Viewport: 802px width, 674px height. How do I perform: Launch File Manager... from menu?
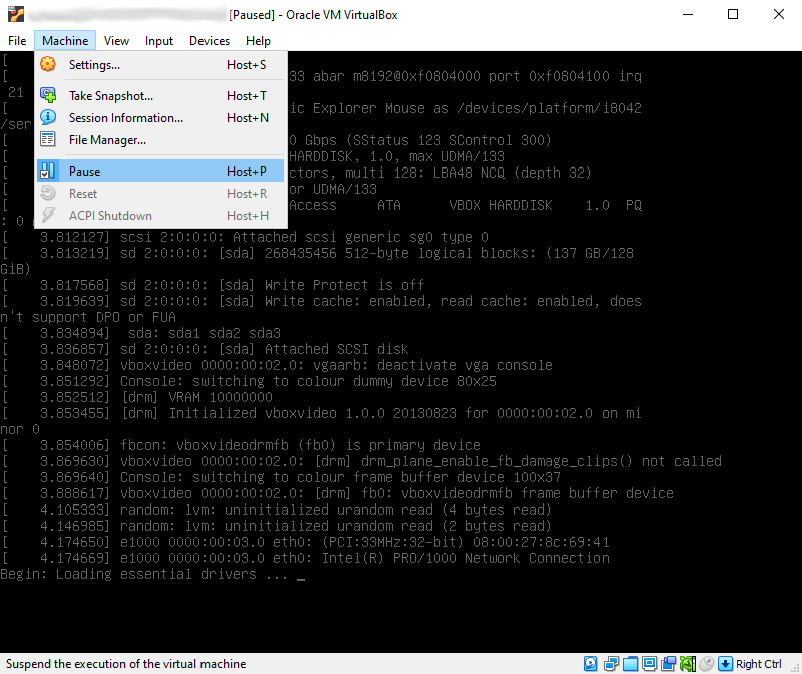coord(160,139)
